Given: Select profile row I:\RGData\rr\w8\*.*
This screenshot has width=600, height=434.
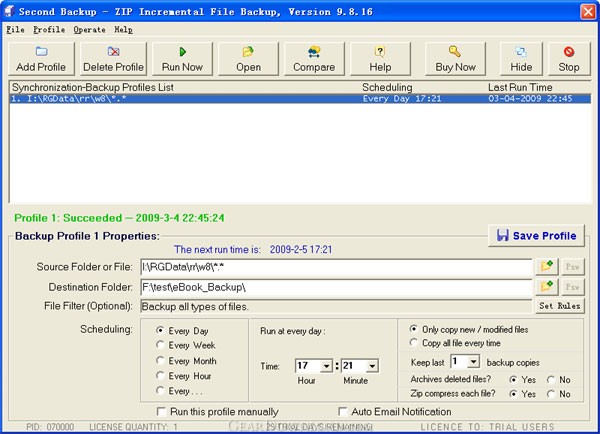Looking at the screenshot, I should tap(300, 99).
